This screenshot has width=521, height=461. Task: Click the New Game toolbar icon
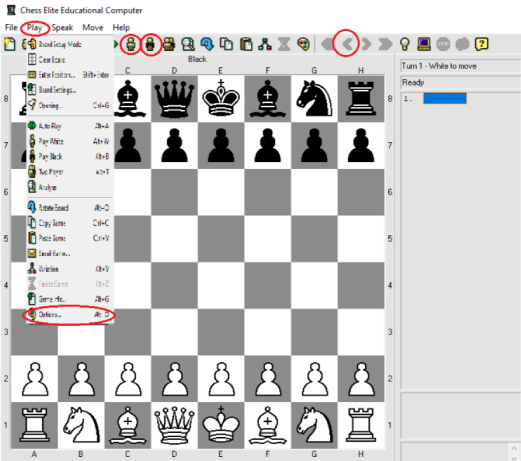pyautogui.click(x=9, y=44)
